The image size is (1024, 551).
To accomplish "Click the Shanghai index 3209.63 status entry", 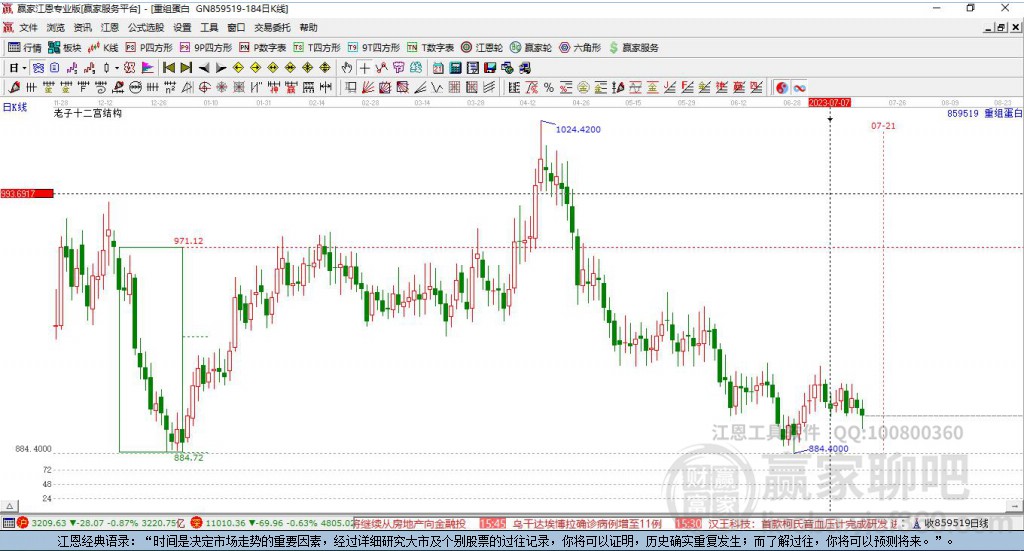I will pyautogui.click(x=101, y=523).
